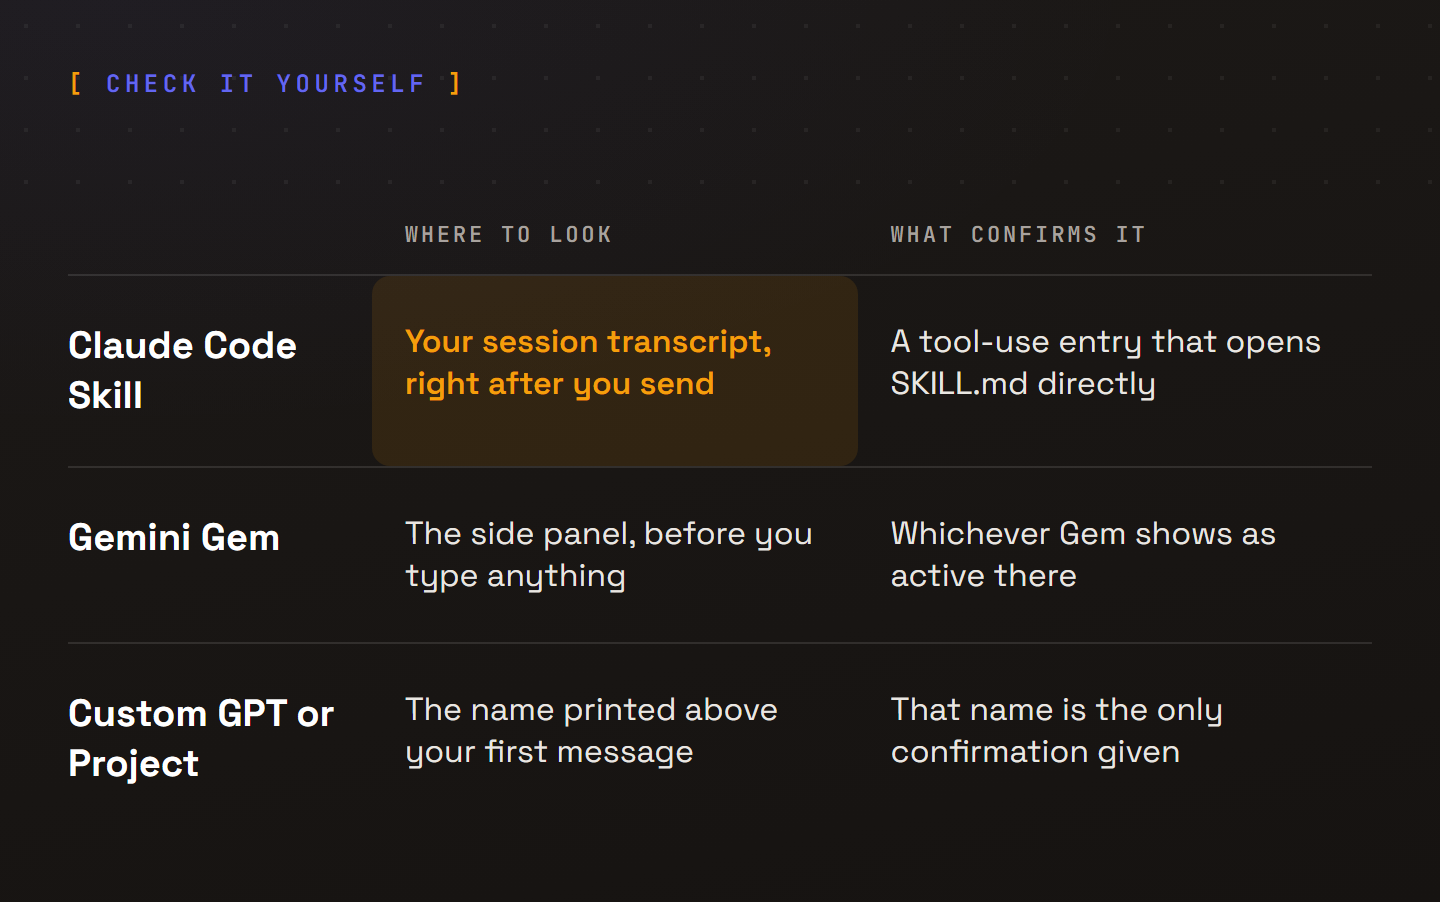Click 'Whichever Gem shows as active there'
This screenshot has width=1440, height=902.
coord(1083,555)
